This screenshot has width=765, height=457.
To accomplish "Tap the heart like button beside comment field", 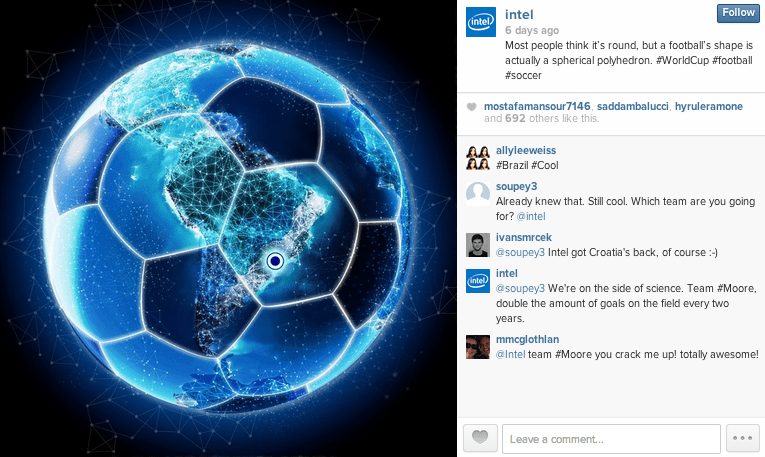I will pos(480,438).
